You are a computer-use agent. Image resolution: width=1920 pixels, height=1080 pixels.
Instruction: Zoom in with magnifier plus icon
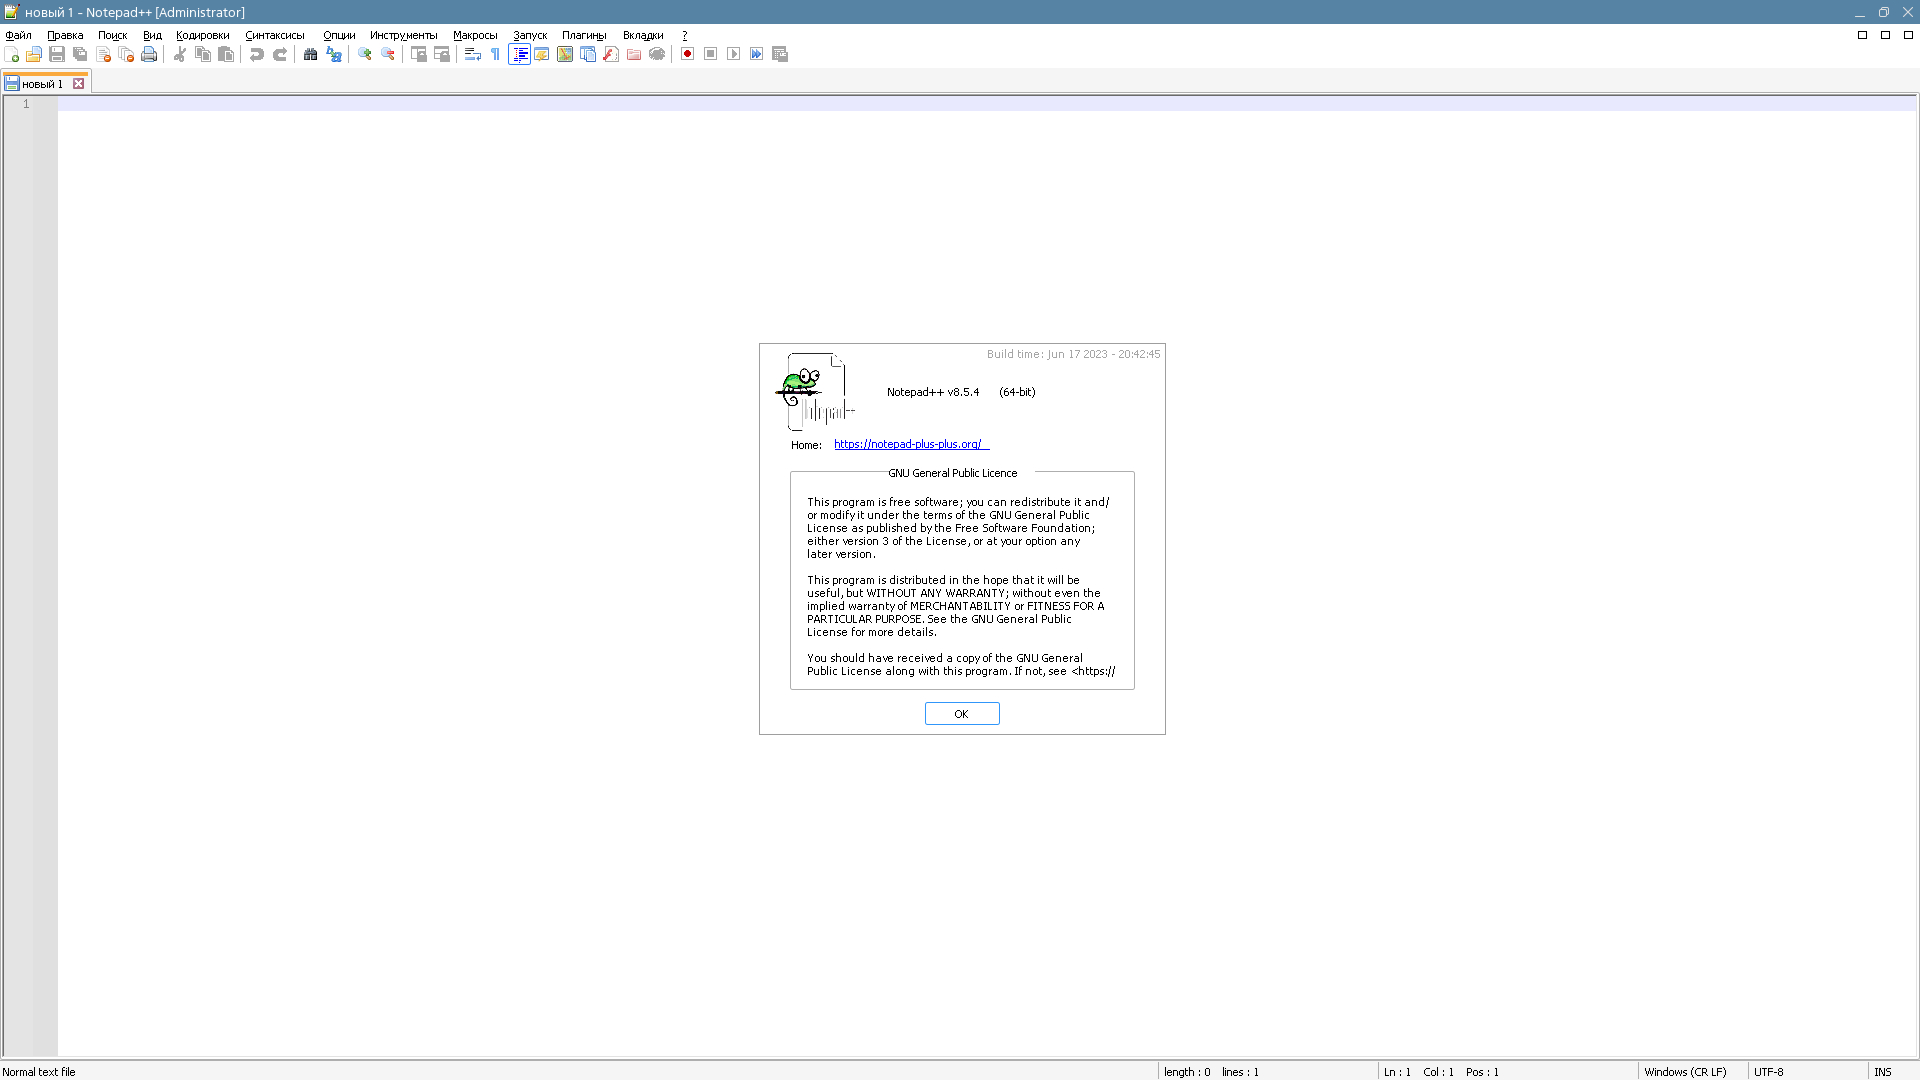pyautogui.click(x=365, y=54)
